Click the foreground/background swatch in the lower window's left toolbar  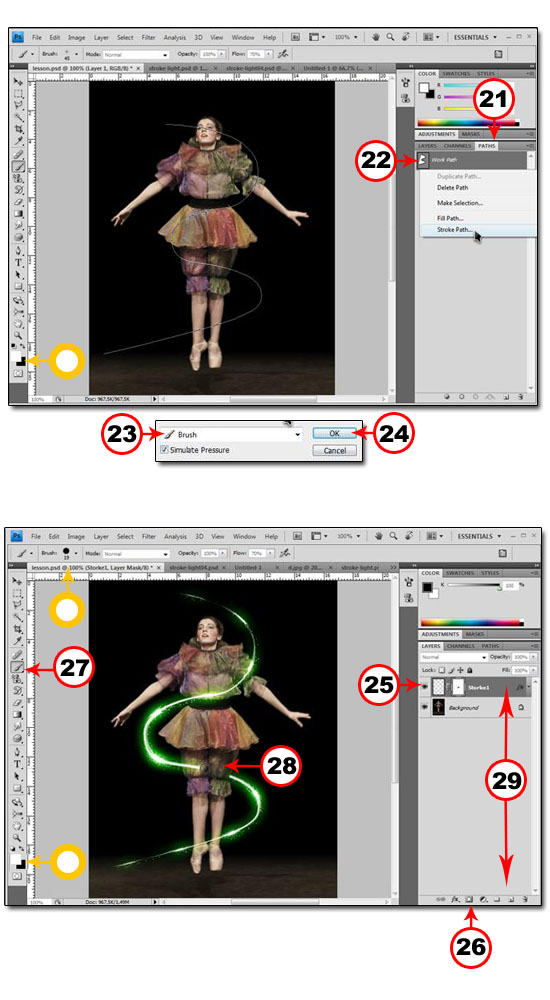tap(19, 861)
